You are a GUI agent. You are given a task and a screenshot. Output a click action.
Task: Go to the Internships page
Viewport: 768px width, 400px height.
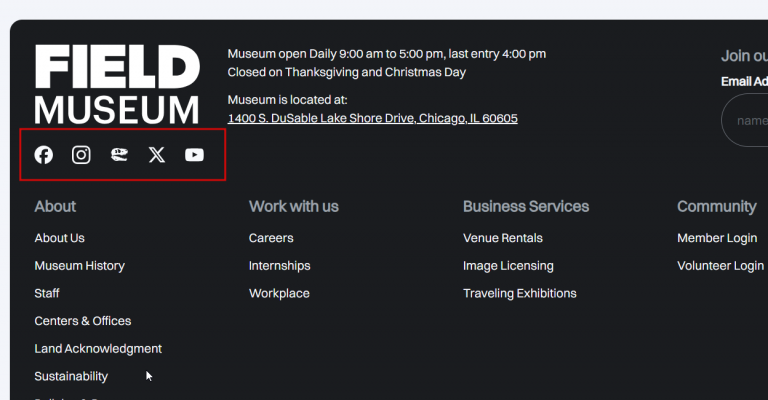(279, 266)
